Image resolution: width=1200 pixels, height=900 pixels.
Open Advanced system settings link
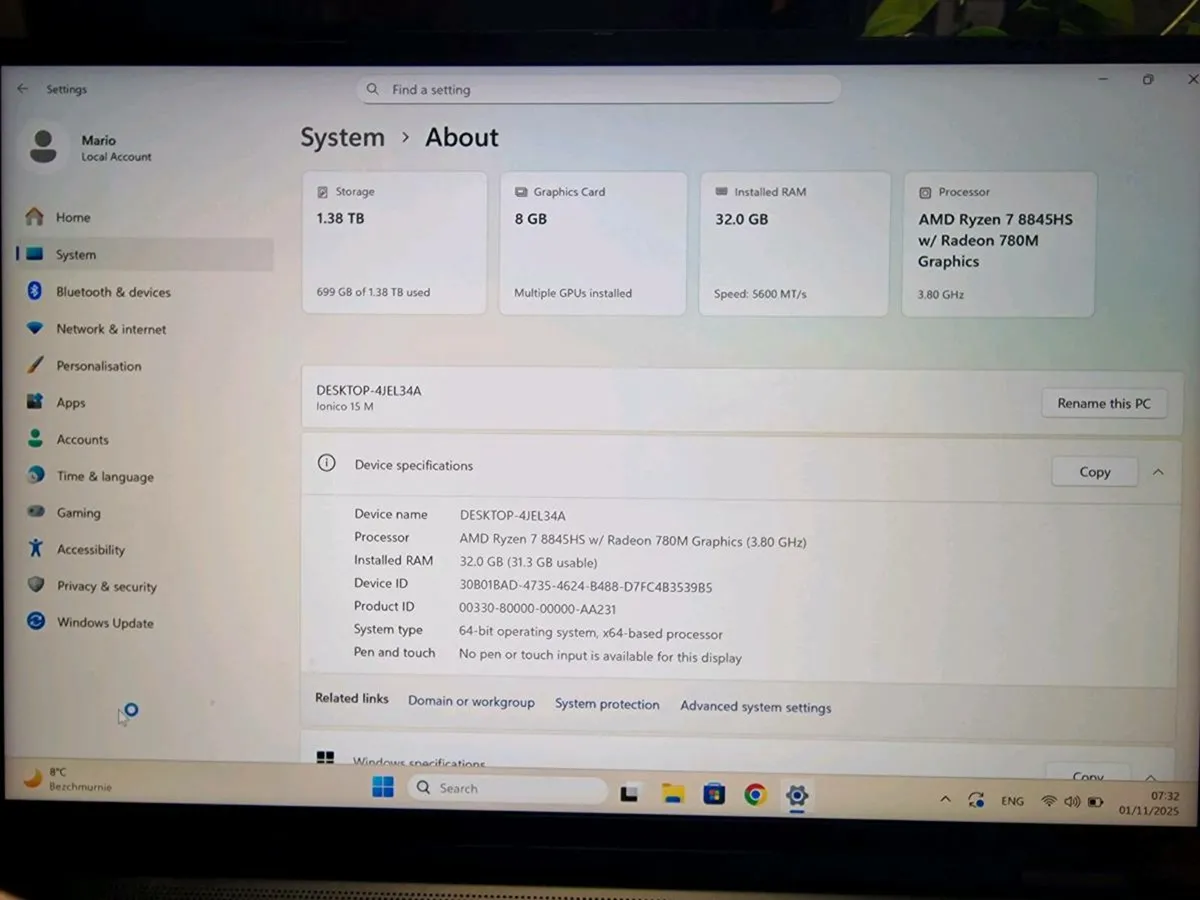[x=755, y=706]
